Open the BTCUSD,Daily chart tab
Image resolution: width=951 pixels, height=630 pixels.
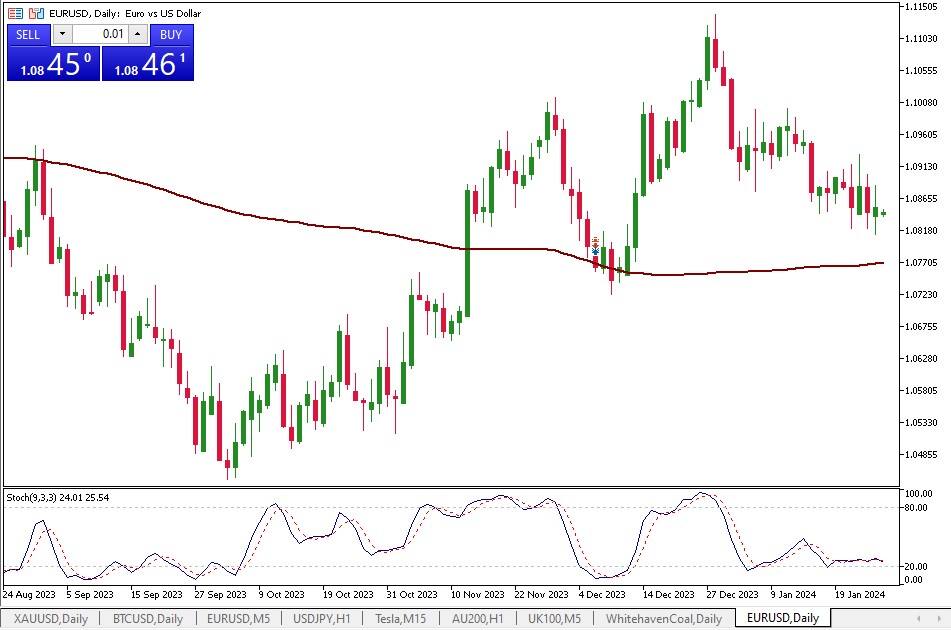[147, 619]
